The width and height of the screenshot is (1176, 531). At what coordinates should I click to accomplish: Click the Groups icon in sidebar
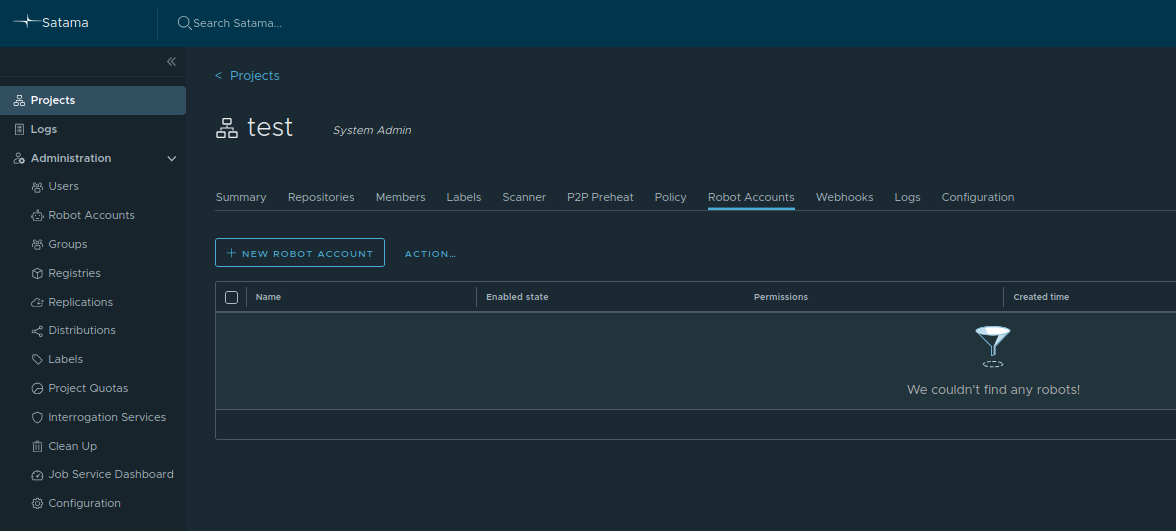[37, 244]
